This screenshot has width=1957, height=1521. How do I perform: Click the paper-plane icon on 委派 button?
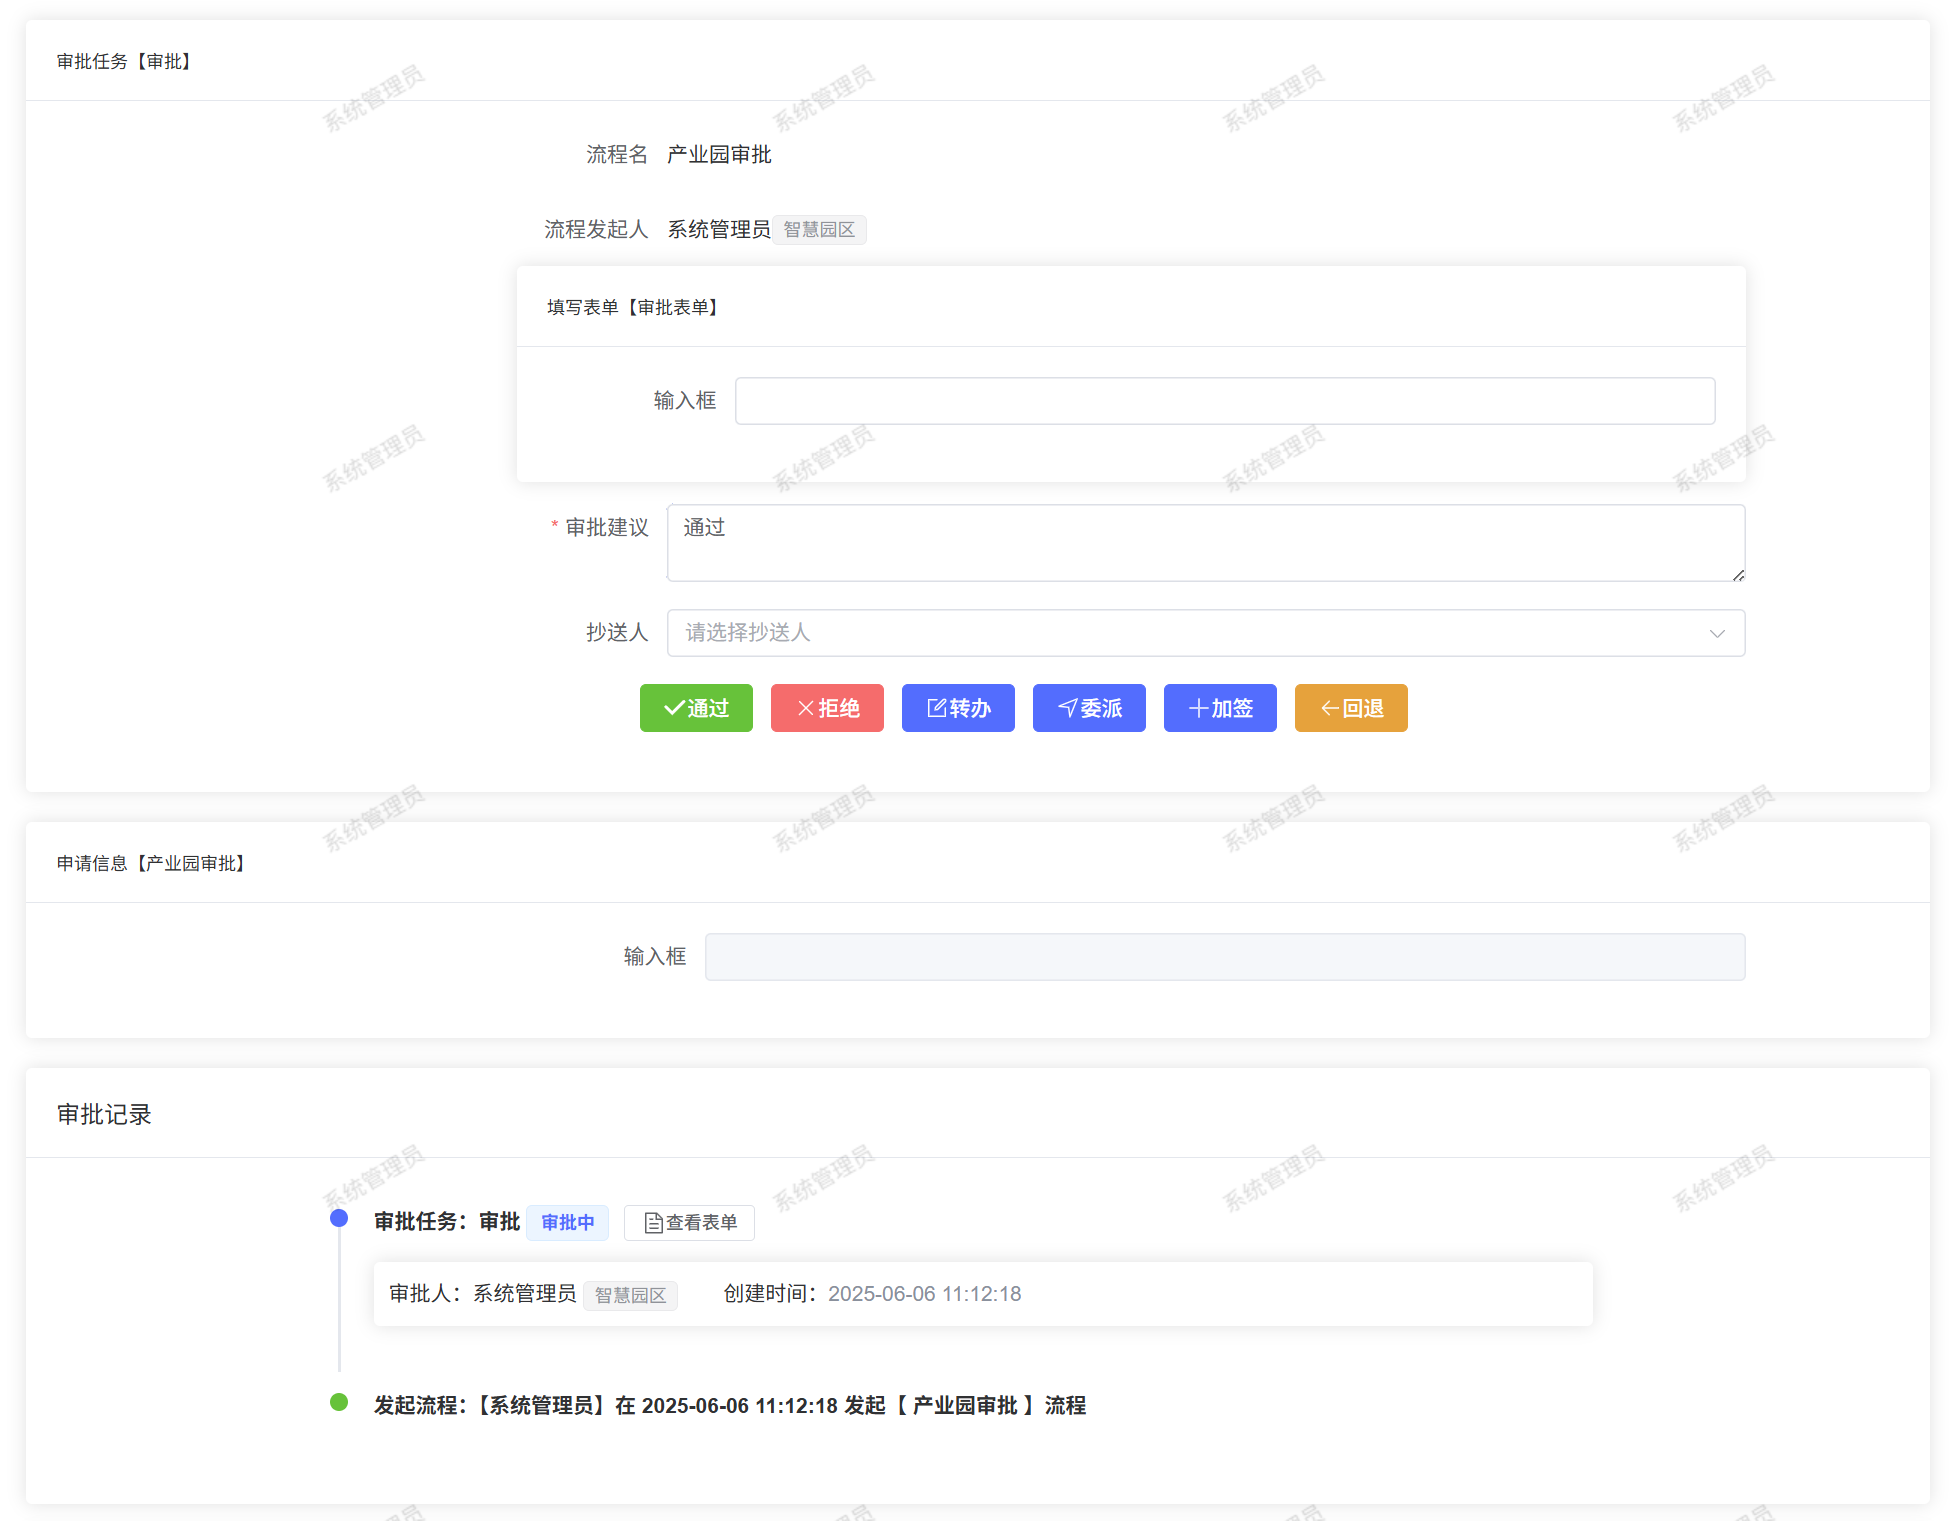tap(1068, 708)
